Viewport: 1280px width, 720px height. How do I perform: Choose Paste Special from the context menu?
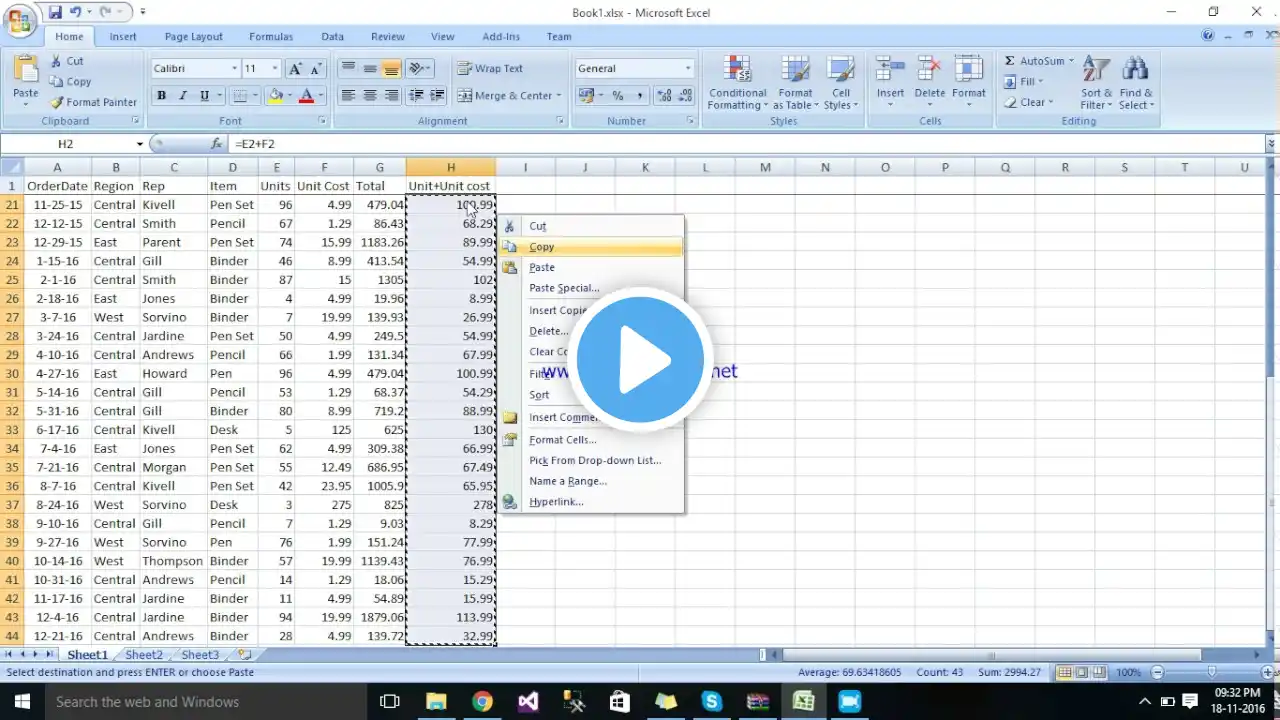[x=564, y=288]
